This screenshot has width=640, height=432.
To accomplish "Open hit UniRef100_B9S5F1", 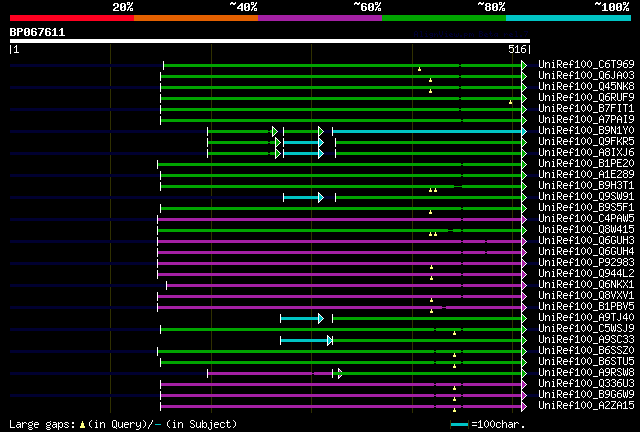I will coord(586,207).
